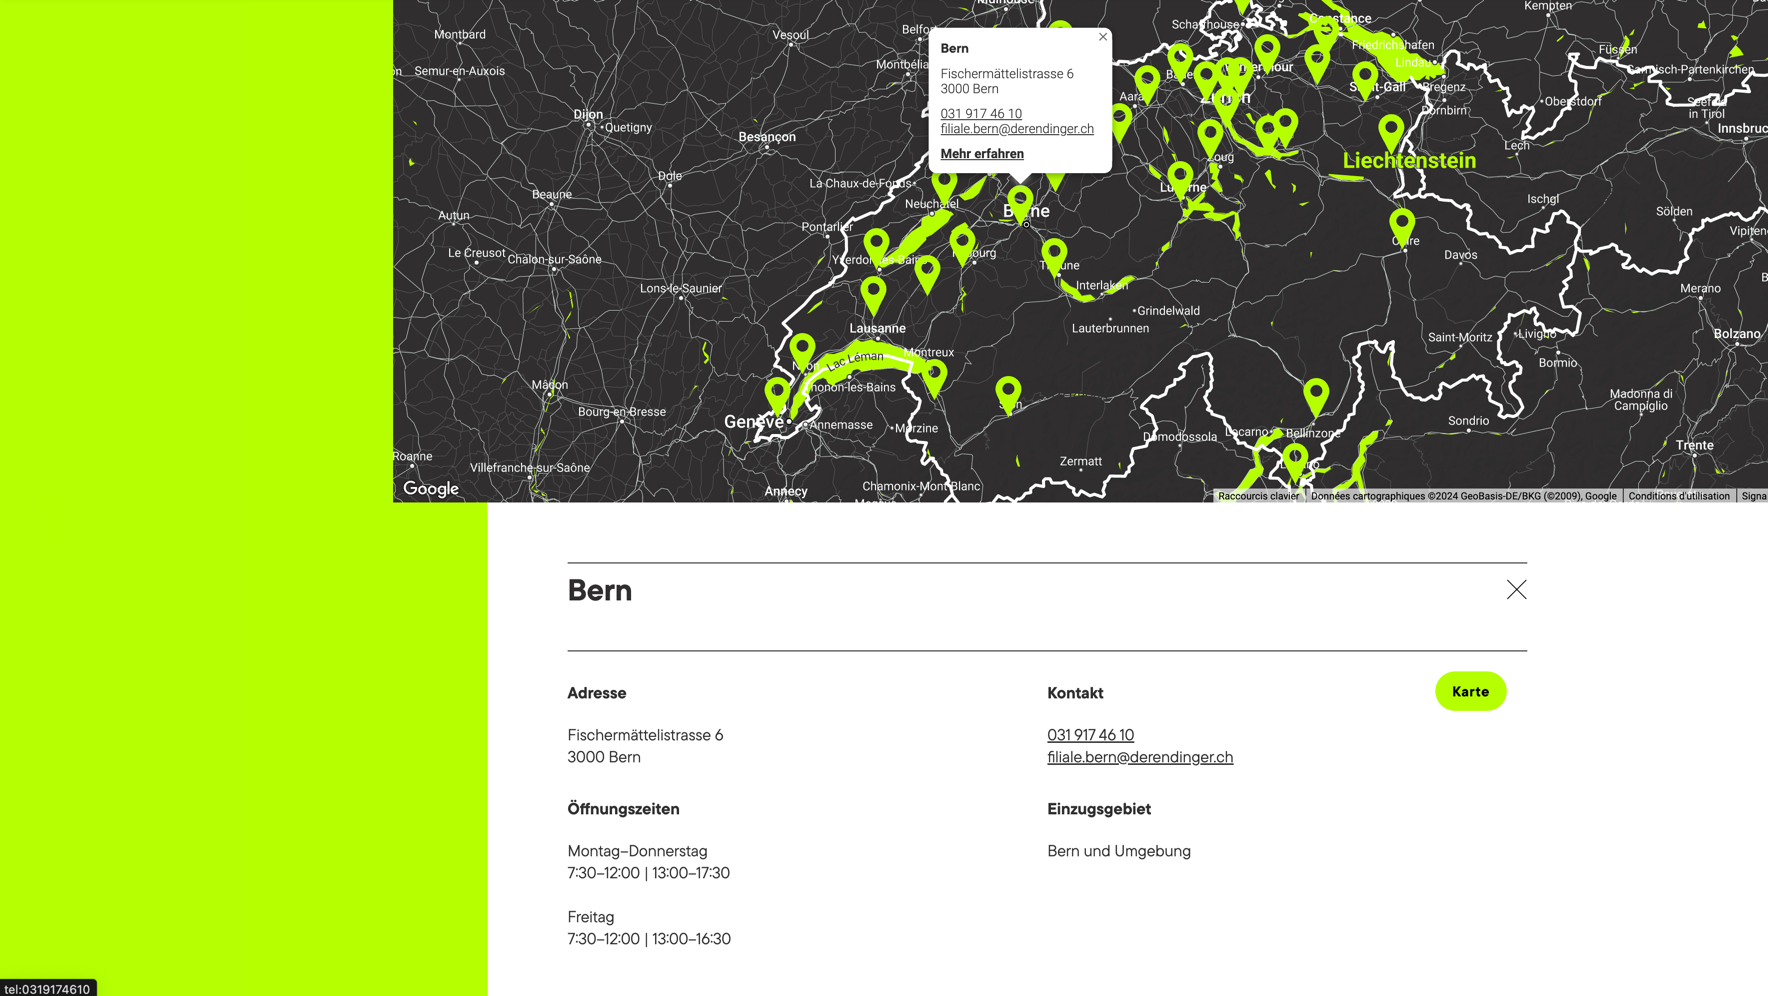
Task: Open the map pin at Chur
Action: (x=1402, y=225)
